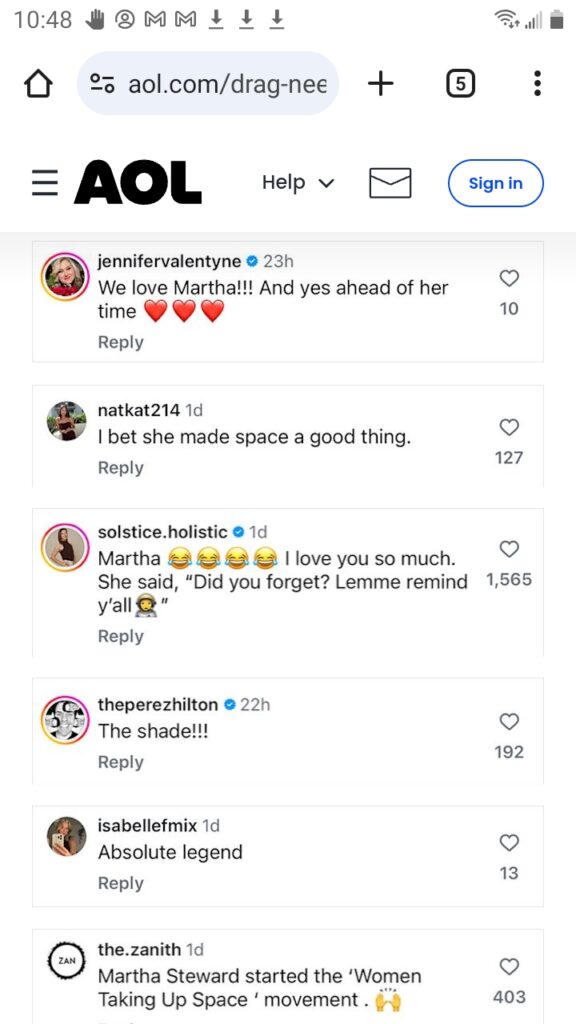
Task: Tap the site settings icon in the address bar
Action: (102, 84)
